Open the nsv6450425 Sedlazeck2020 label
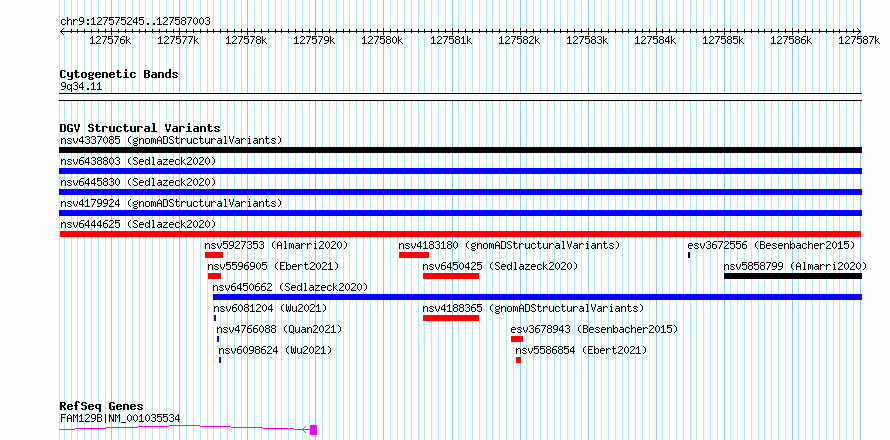The height and width of the screenshot is (440, 890). (500, 266)
